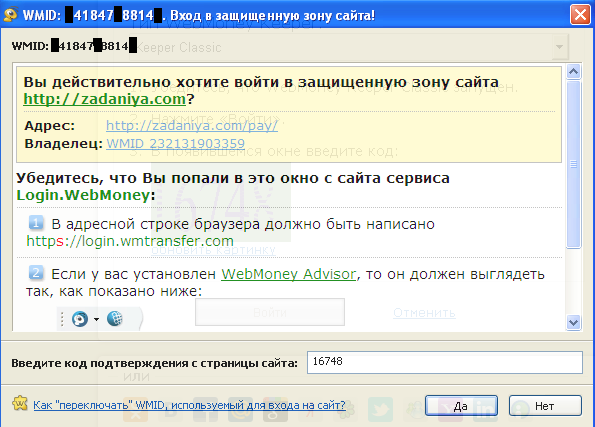The image size is (595, 427).
Task: Click the scroll up arrow
Action: tap(573, 71)
